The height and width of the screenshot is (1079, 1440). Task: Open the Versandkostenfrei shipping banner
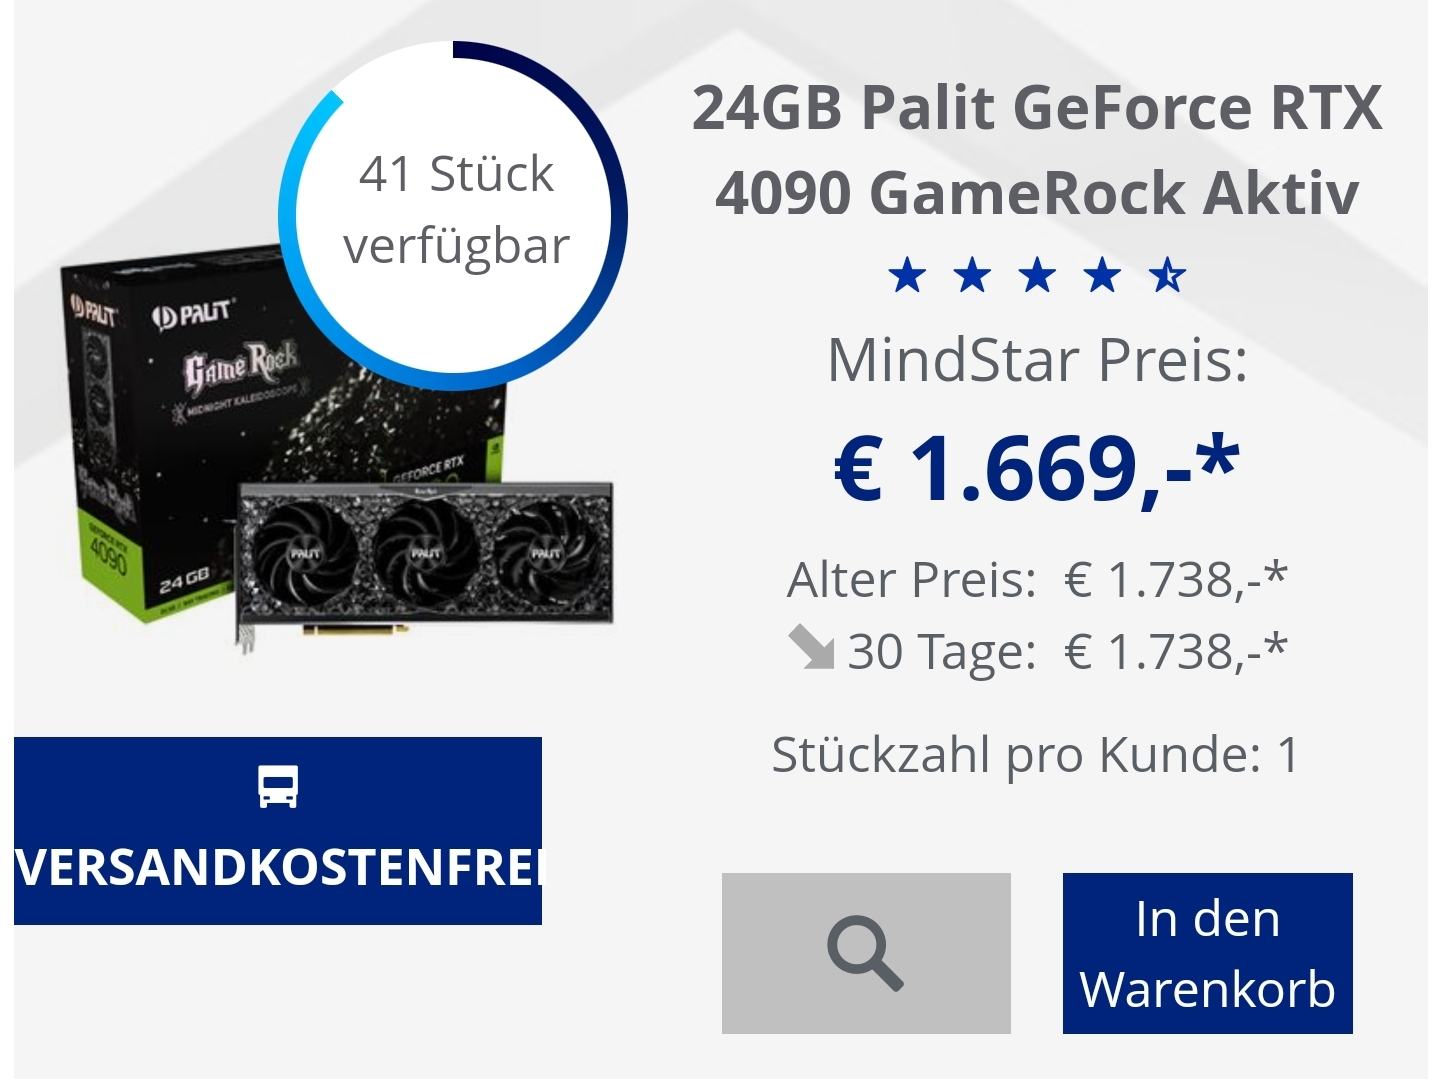coord(278,831)
